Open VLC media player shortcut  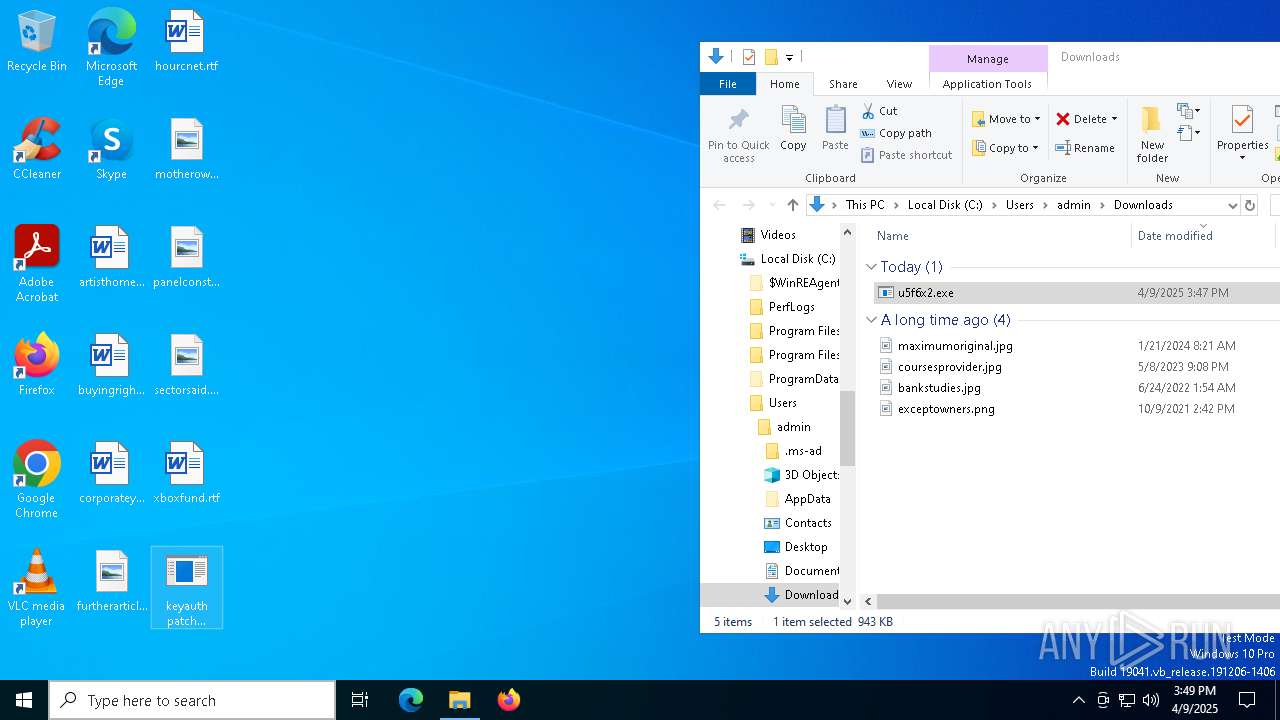pos(37,589)
